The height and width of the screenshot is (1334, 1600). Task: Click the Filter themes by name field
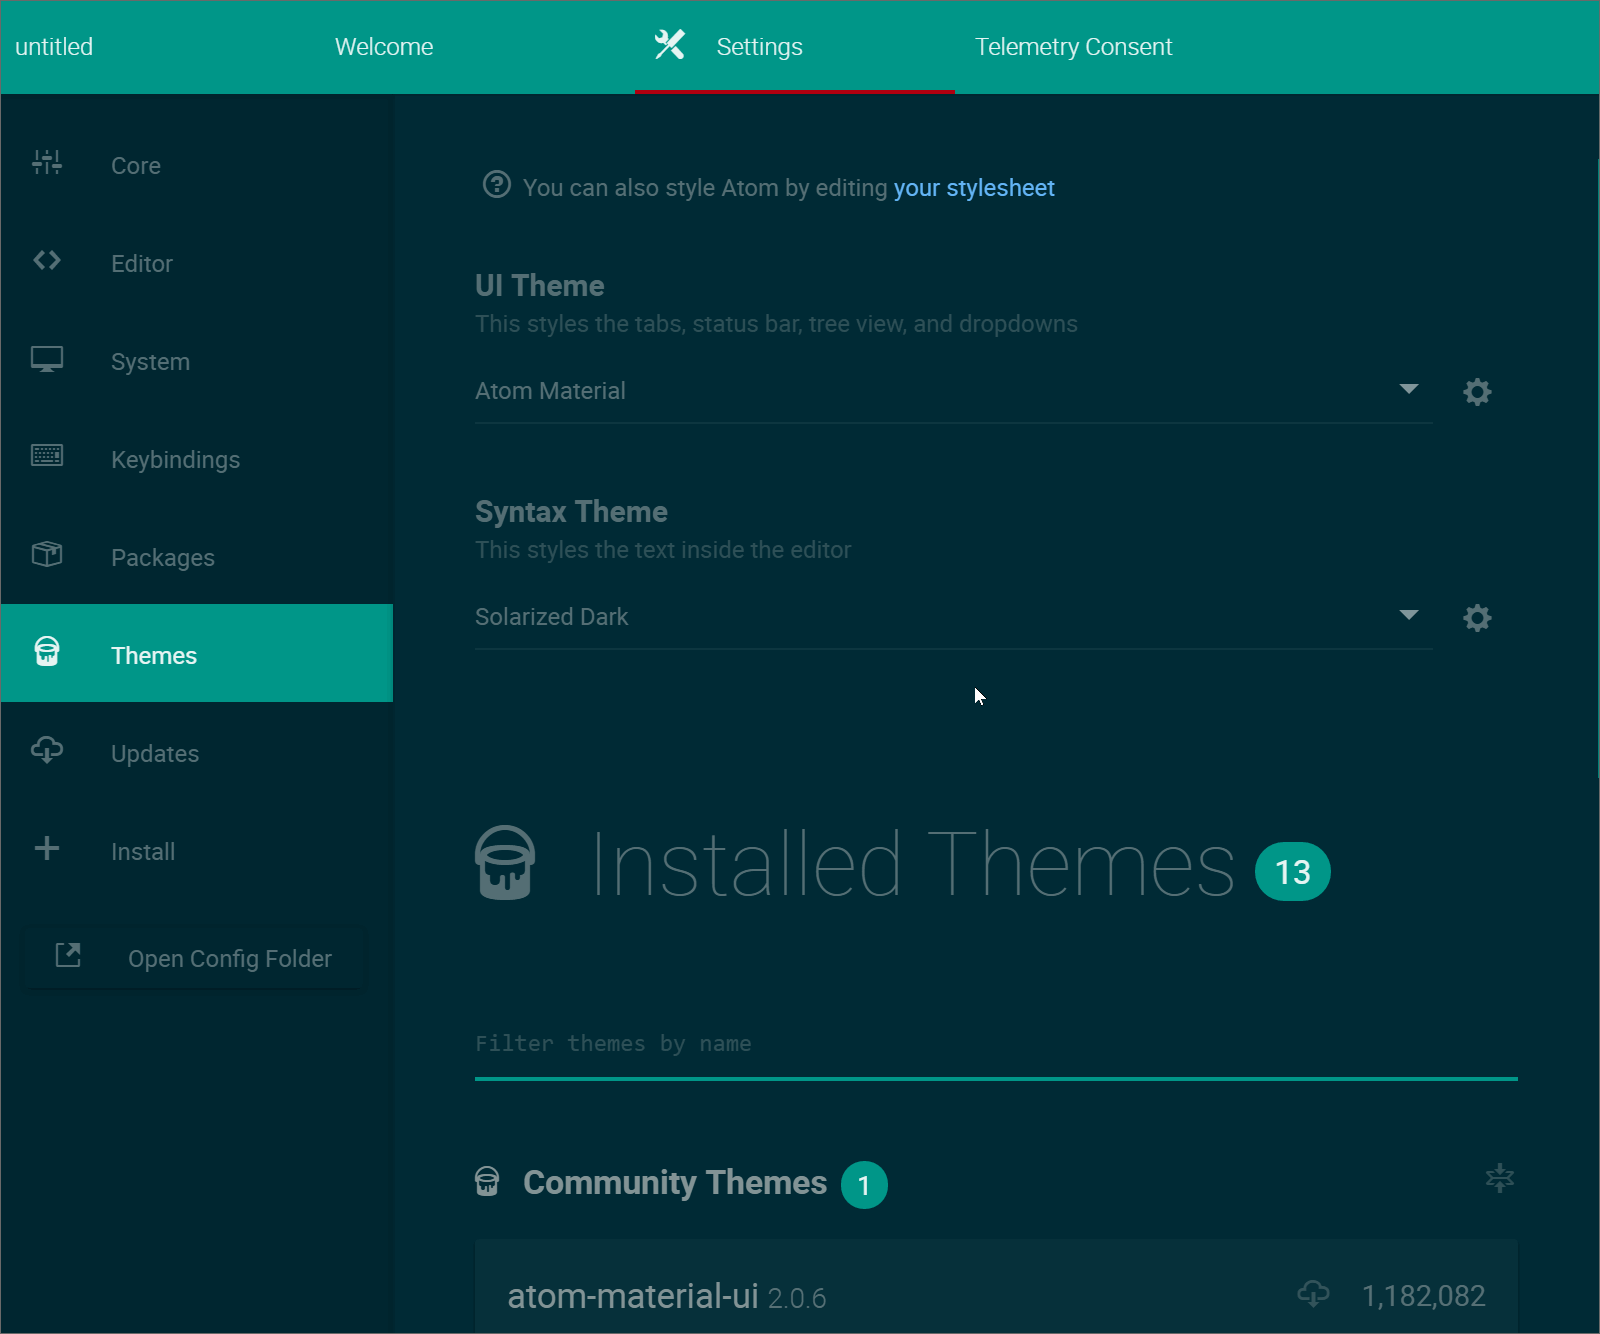pyautogui.click(x=996, y=1044)
